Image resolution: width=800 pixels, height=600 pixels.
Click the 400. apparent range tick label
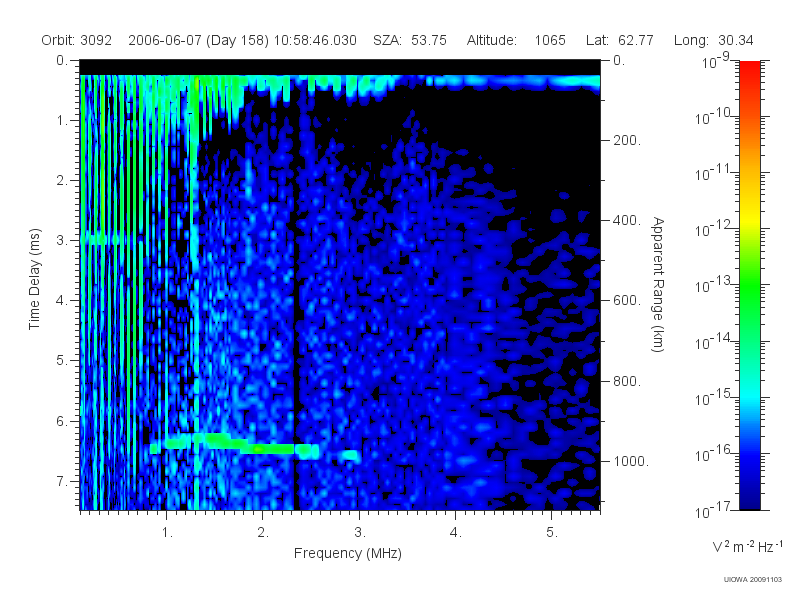[x=627, y=220]
